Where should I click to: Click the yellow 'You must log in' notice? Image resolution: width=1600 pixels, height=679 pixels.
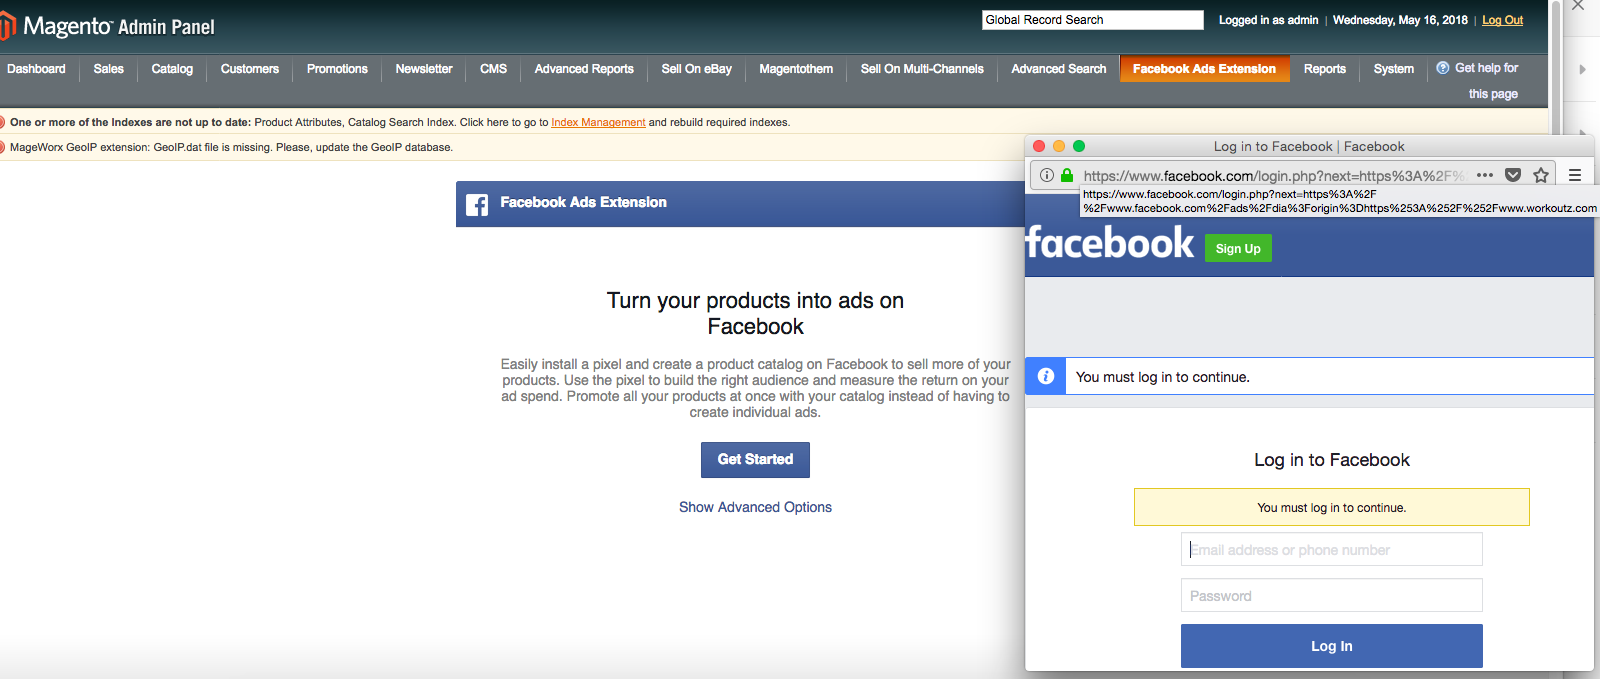click(1331, 507)
